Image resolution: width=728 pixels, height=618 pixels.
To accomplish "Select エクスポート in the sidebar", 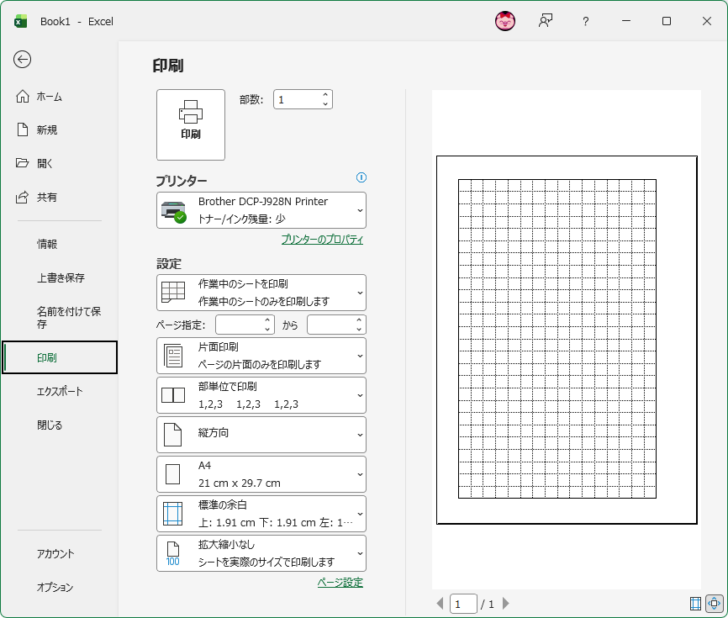I will click(59, 391).
